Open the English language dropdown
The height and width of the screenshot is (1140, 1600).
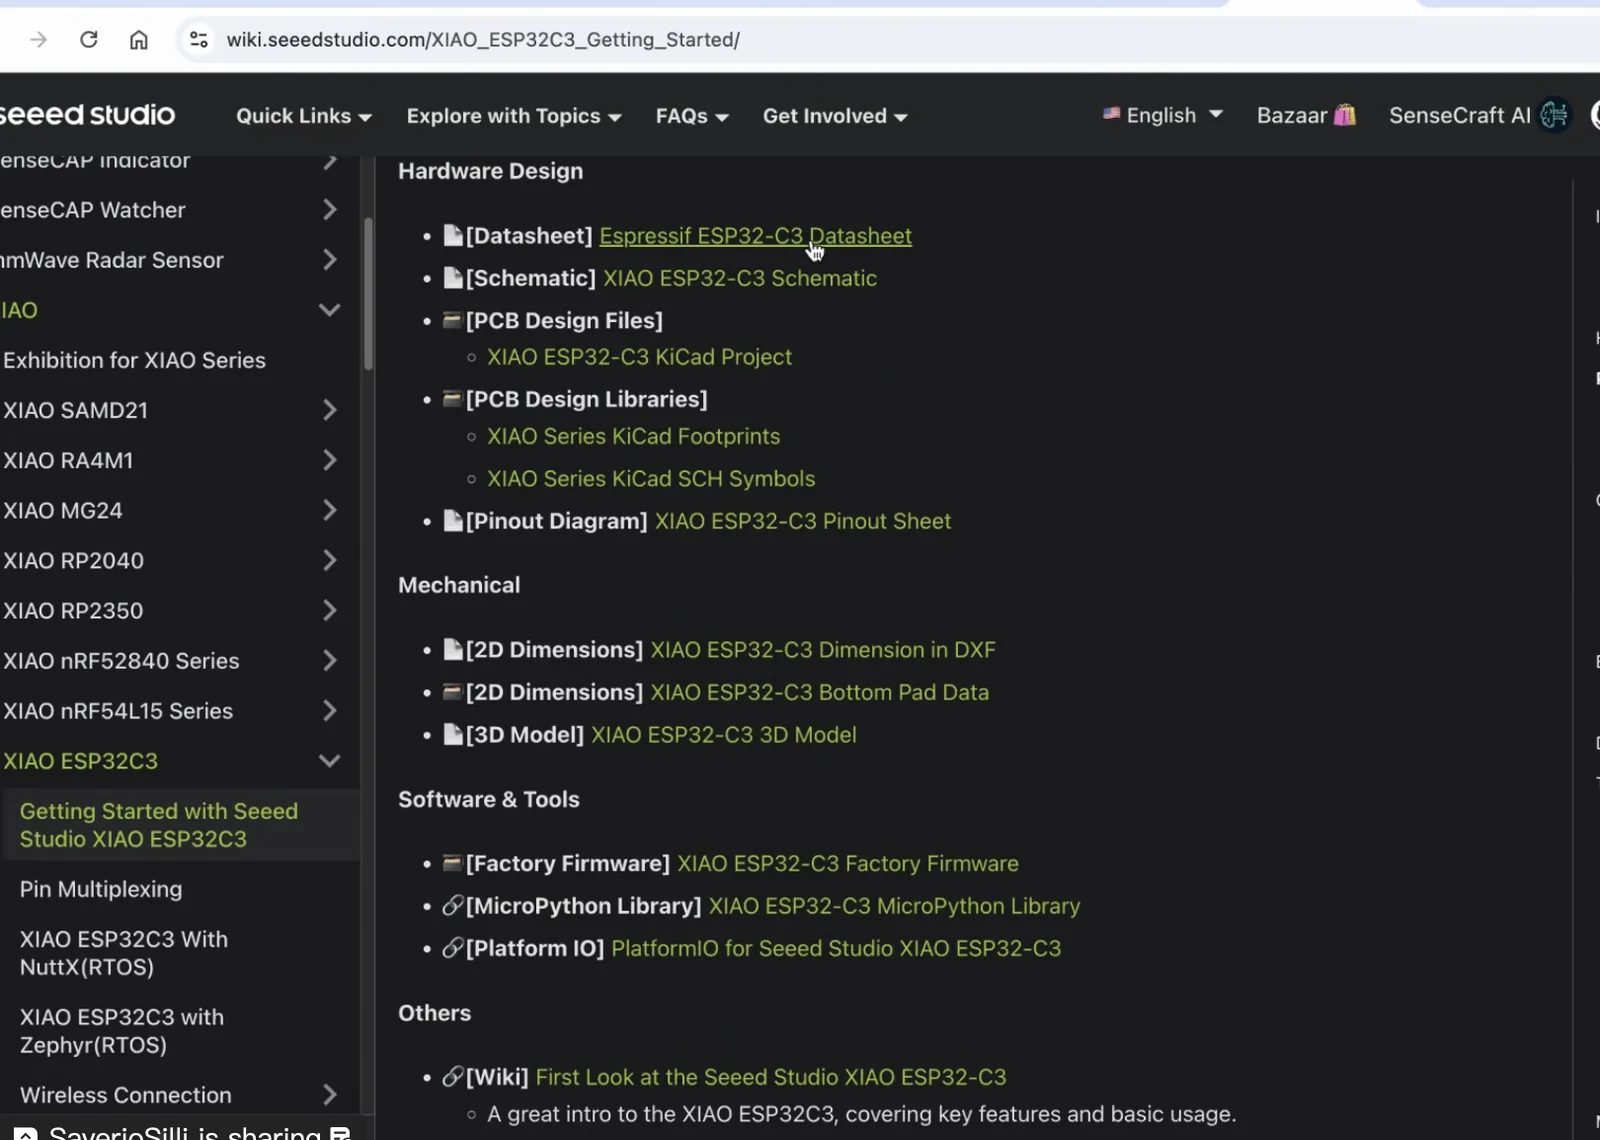(1163, 115)
